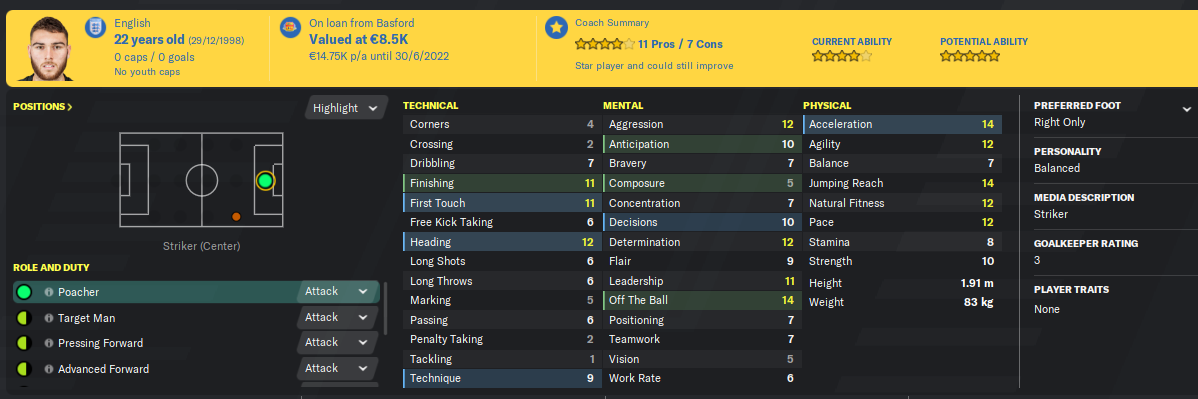Click the Basford club badge icon
Image resolution: width=1198 pixels, height=399 pixels.
point(291,29)
